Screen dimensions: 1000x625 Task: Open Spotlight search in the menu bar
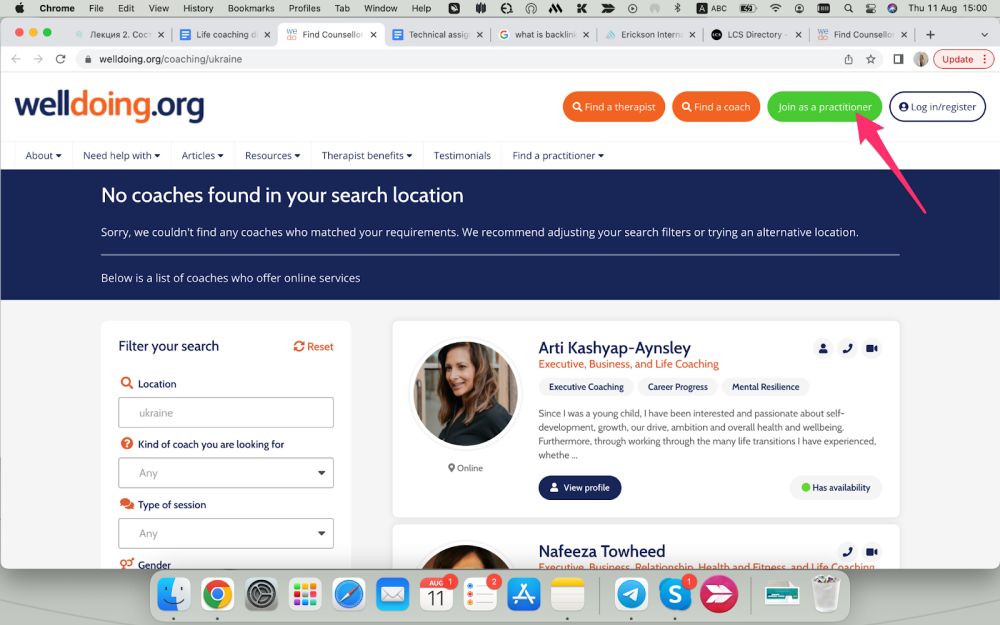coord(848,8)
